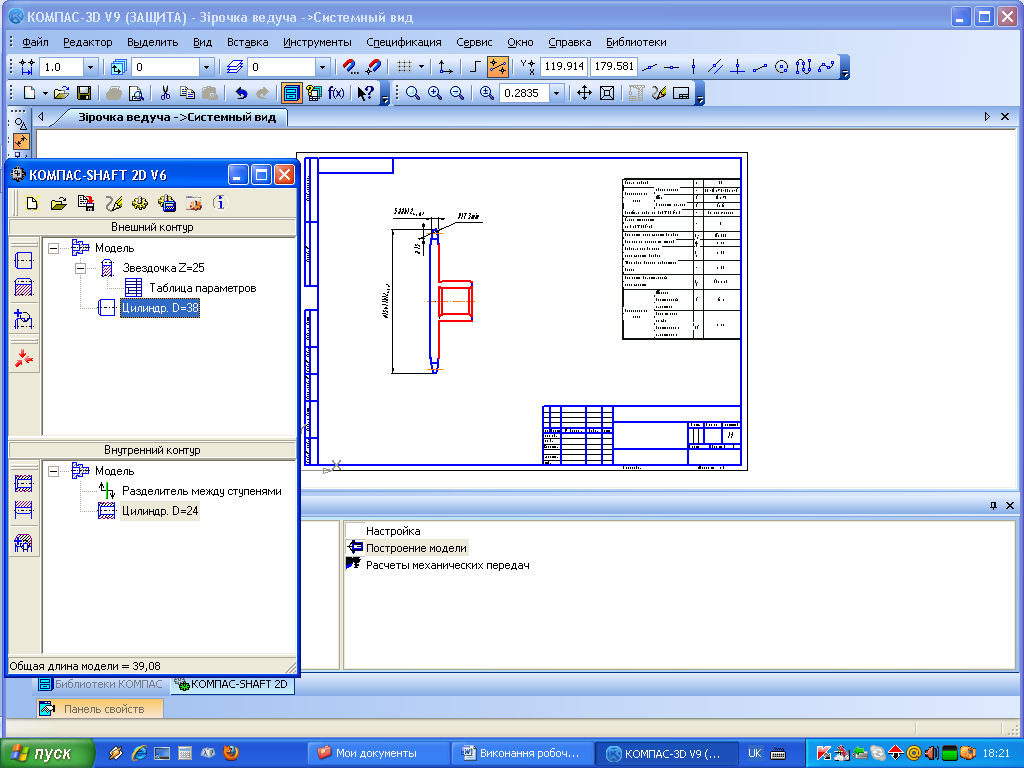Screen dimensions: 1024x768
Task: Click the additional elements tool in outer contour sidebar
Action: [x=24, y=319]
